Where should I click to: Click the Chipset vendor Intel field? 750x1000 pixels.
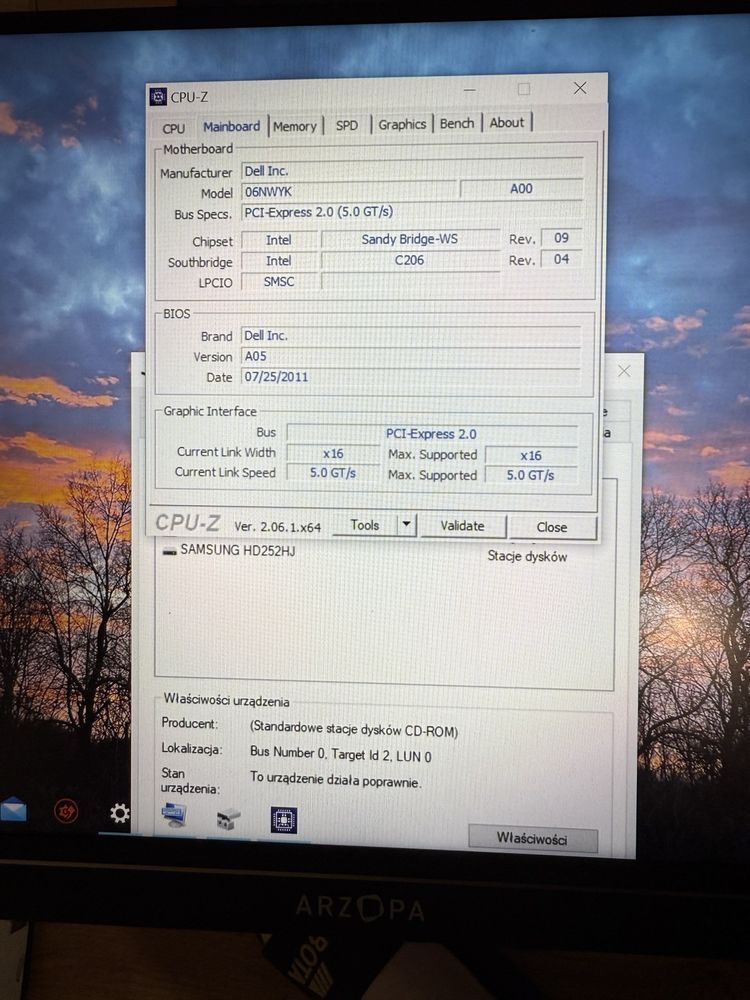point(279,240)
